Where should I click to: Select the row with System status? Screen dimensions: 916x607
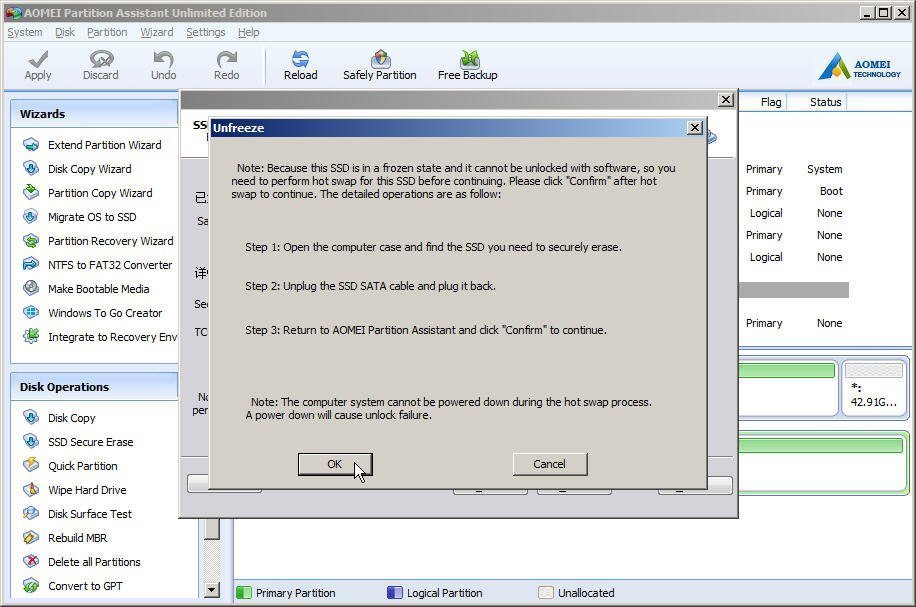(x=794, y=169)
